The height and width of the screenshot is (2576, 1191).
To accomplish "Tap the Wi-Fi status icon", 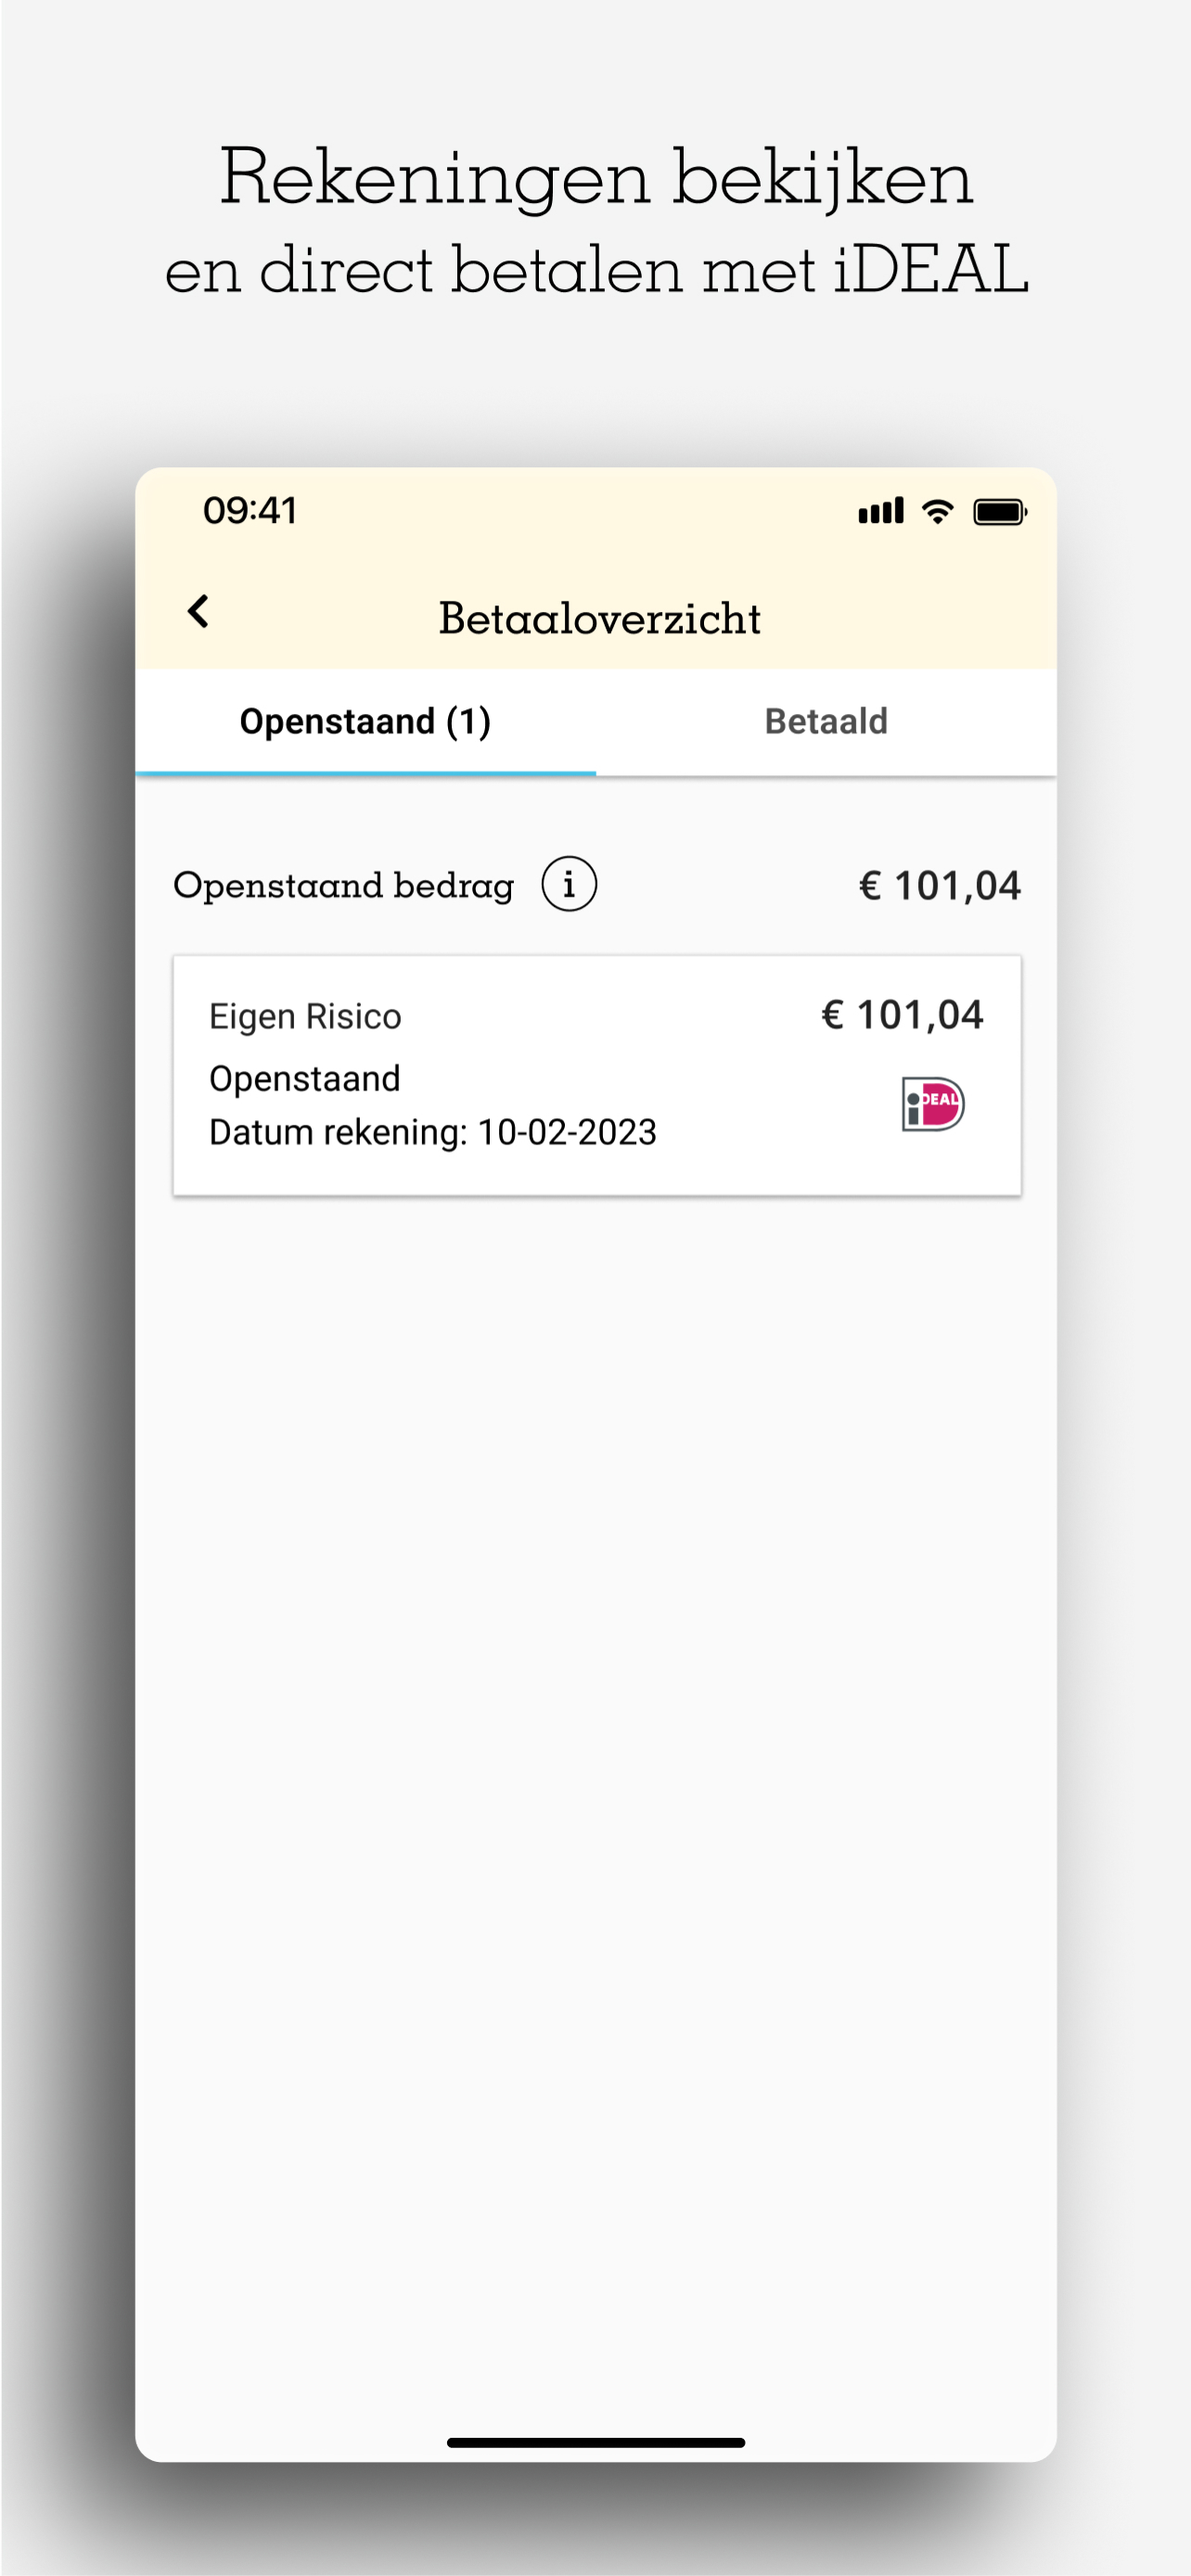I will (937, 511).
